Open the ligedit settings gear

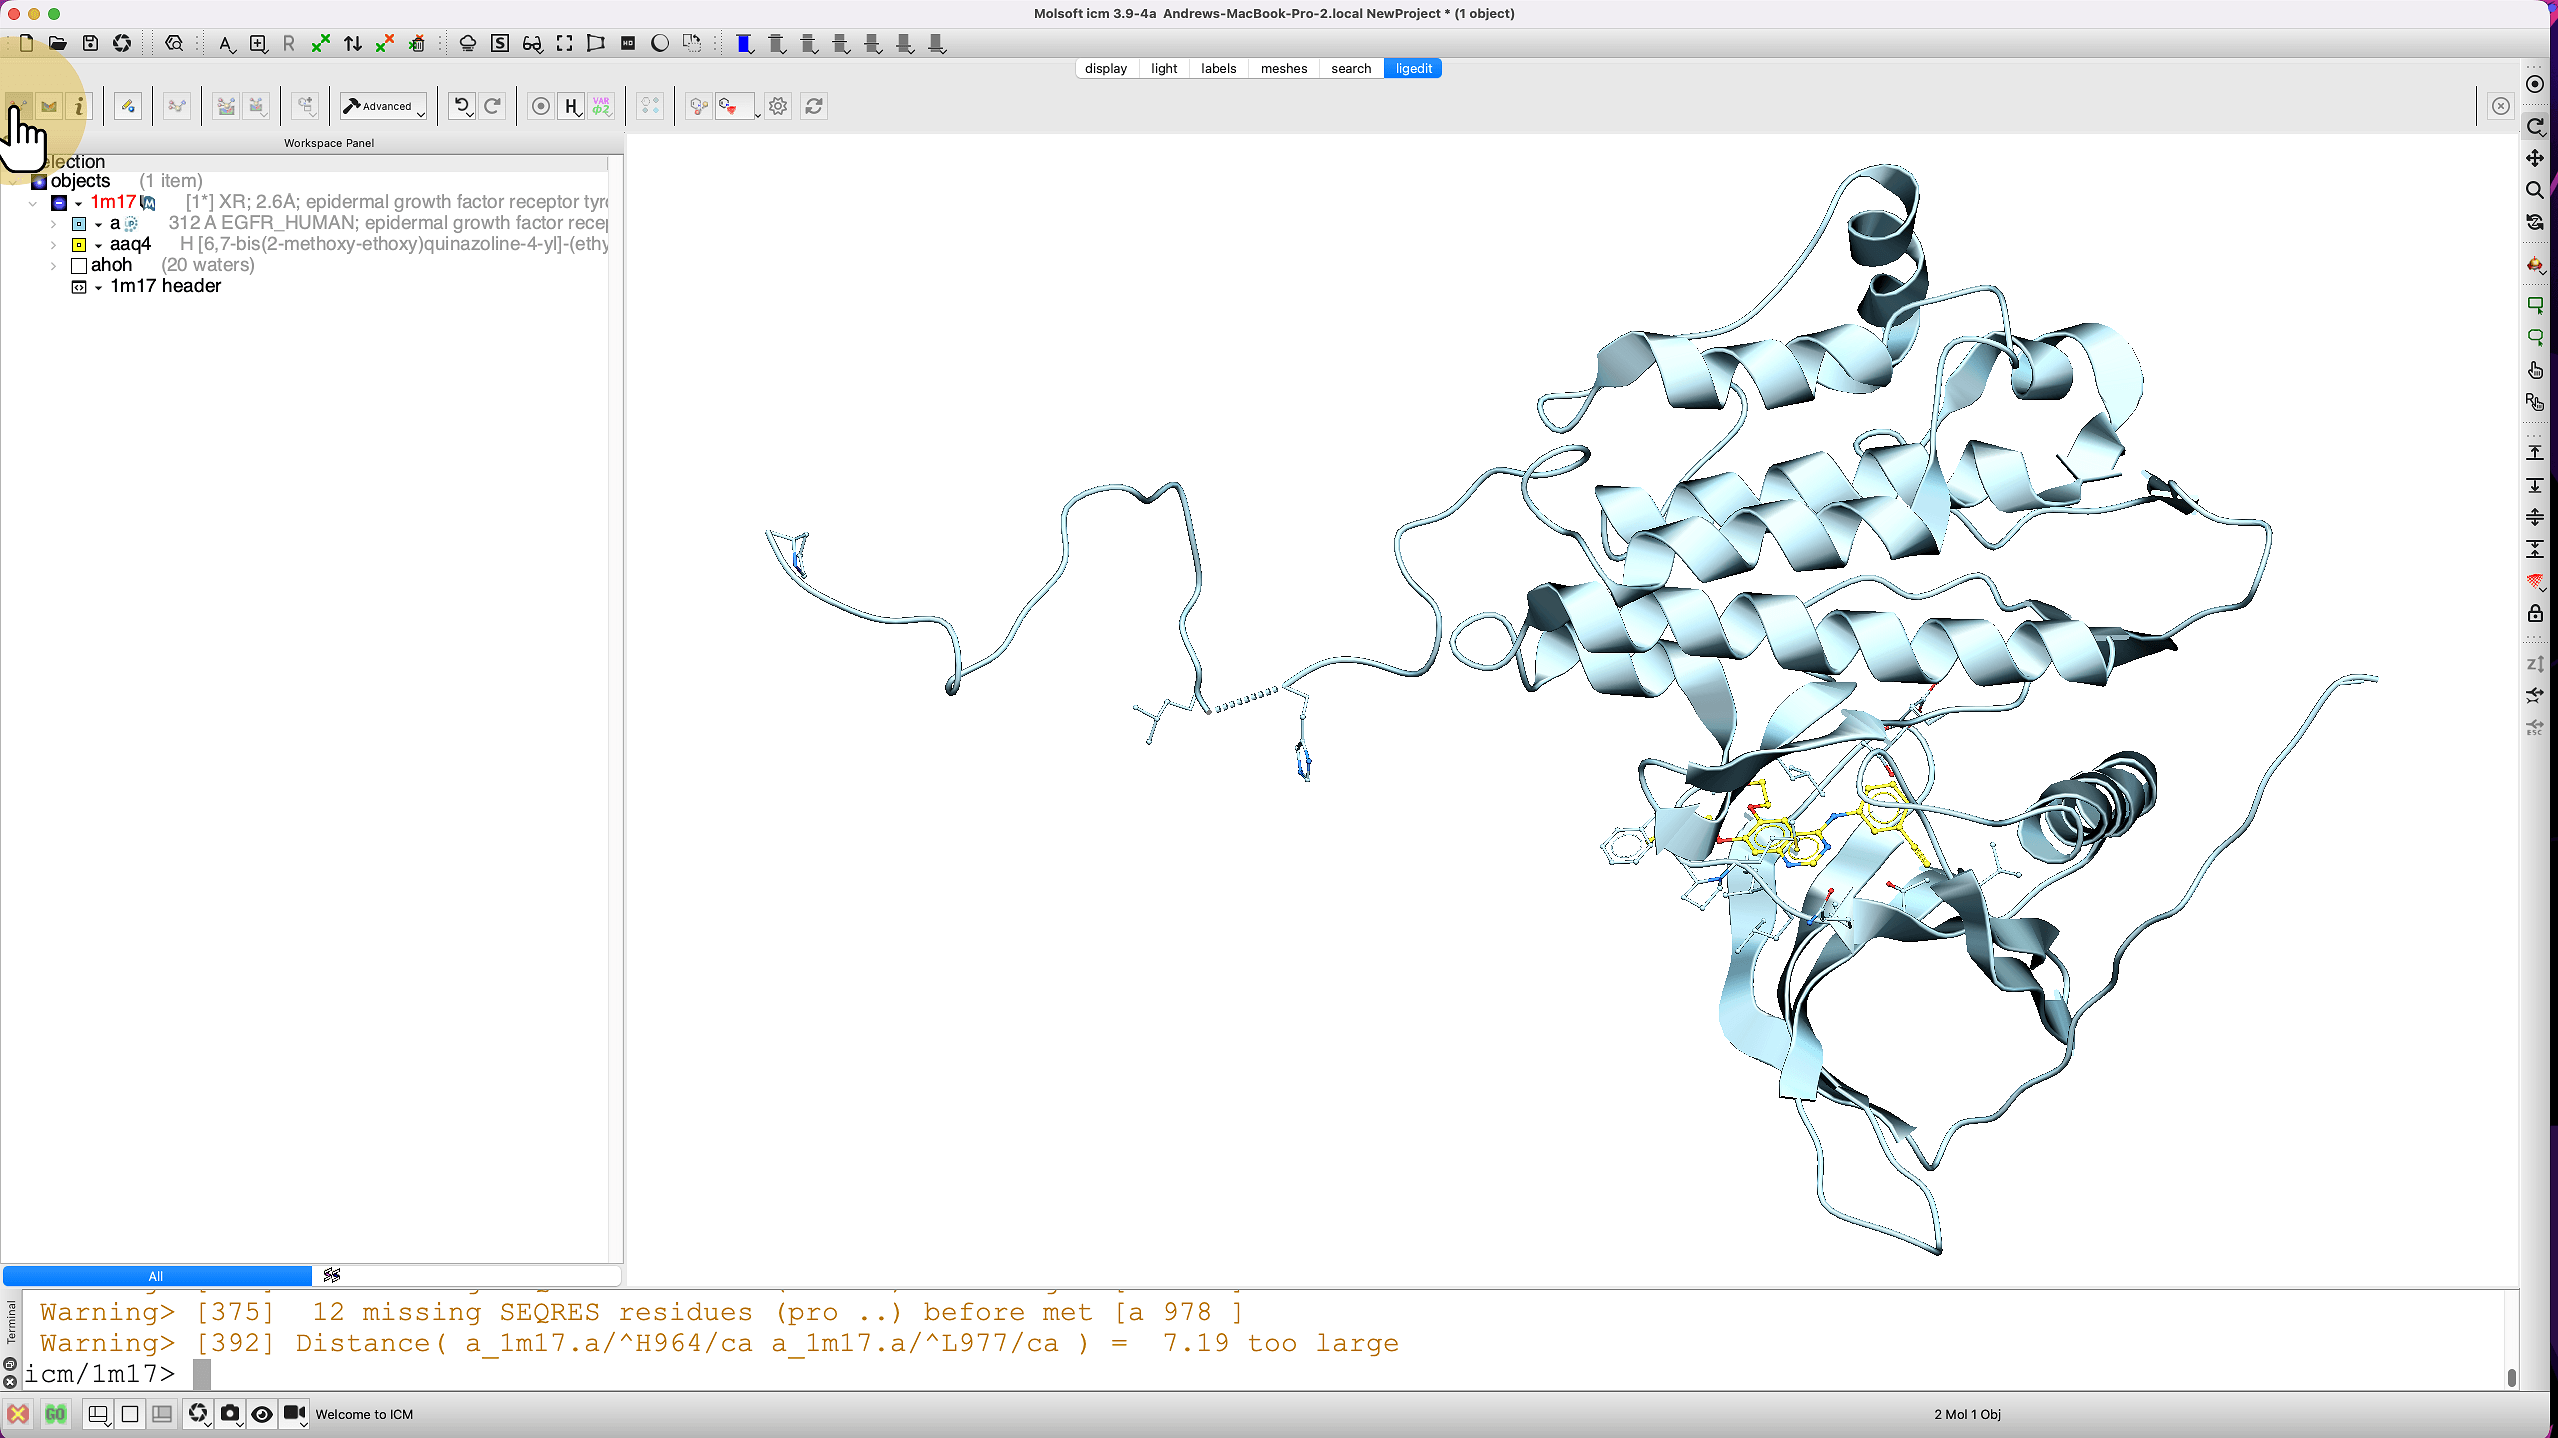tap(778, 106)
